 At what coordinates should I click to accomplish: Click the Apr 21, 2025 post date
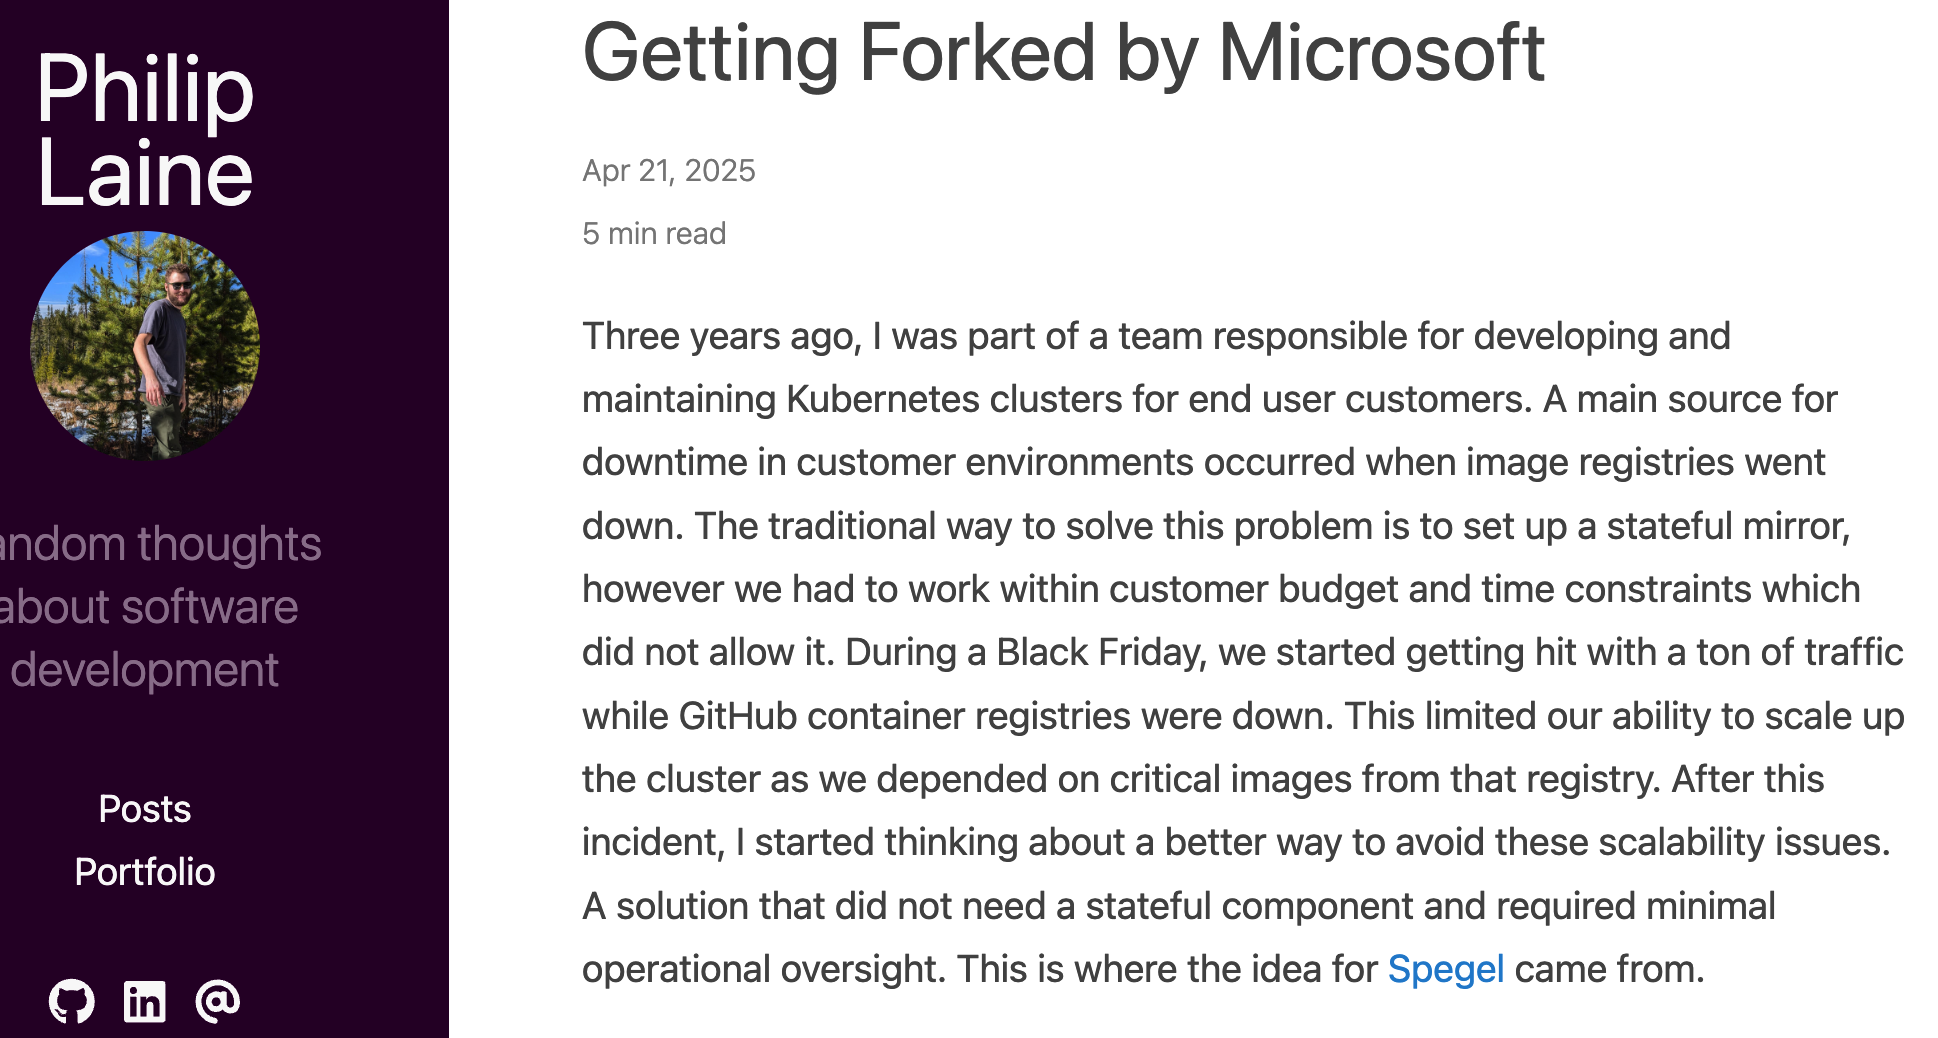click(669, 171)
